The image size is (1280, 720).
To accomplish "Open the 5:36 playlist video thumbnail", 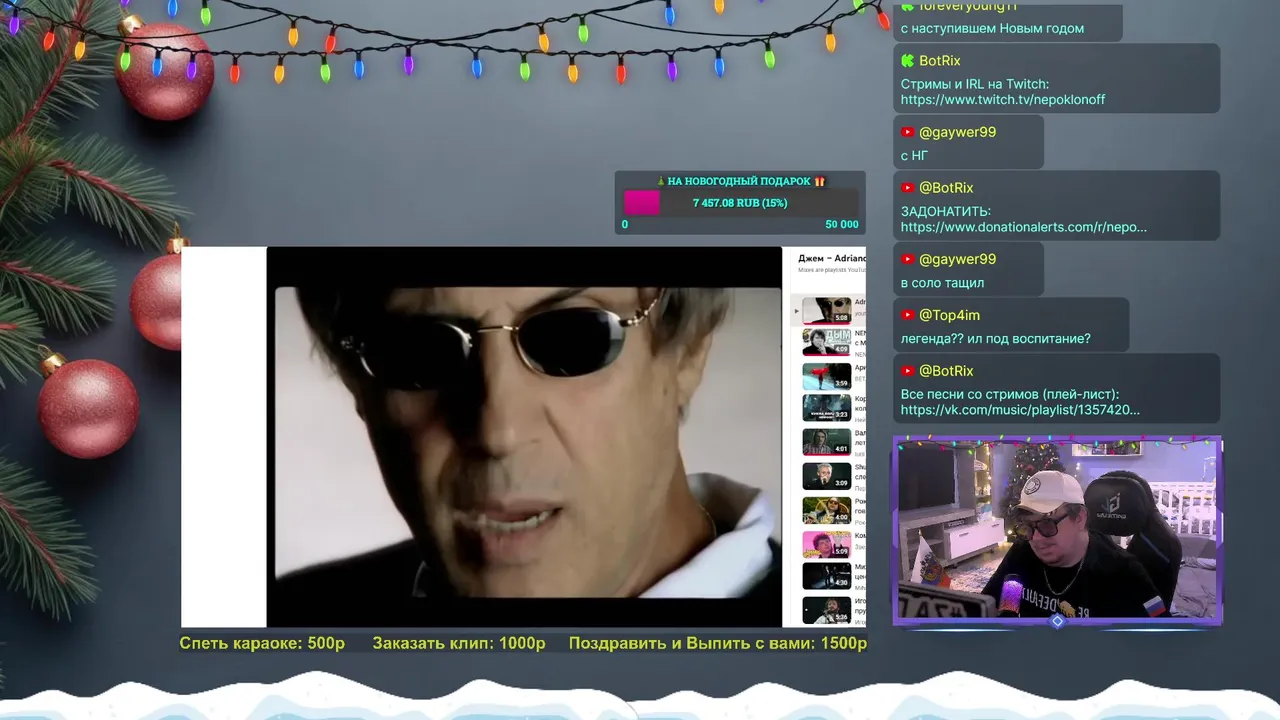I will click(826, 610).
